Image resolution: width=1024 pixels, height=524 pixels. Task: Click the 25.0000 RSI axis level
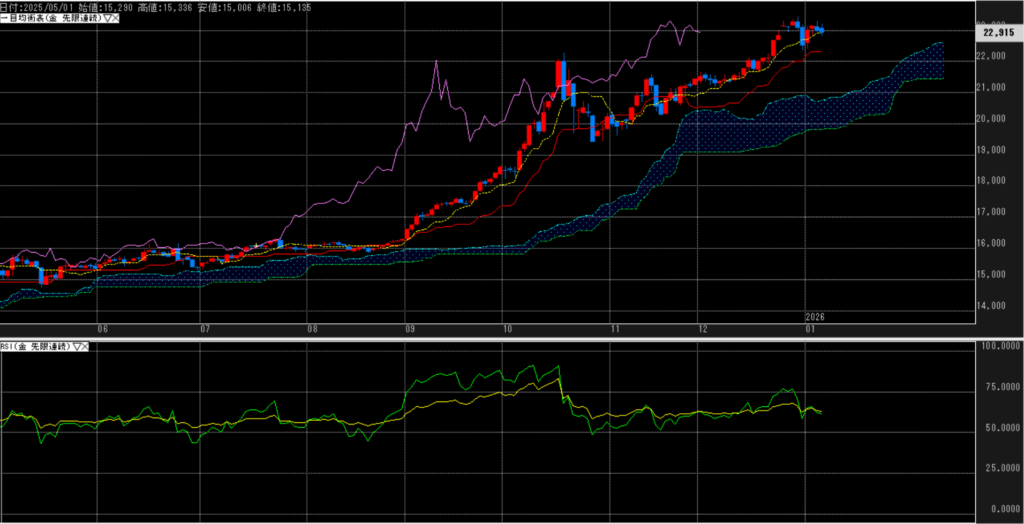coord(999,467)
